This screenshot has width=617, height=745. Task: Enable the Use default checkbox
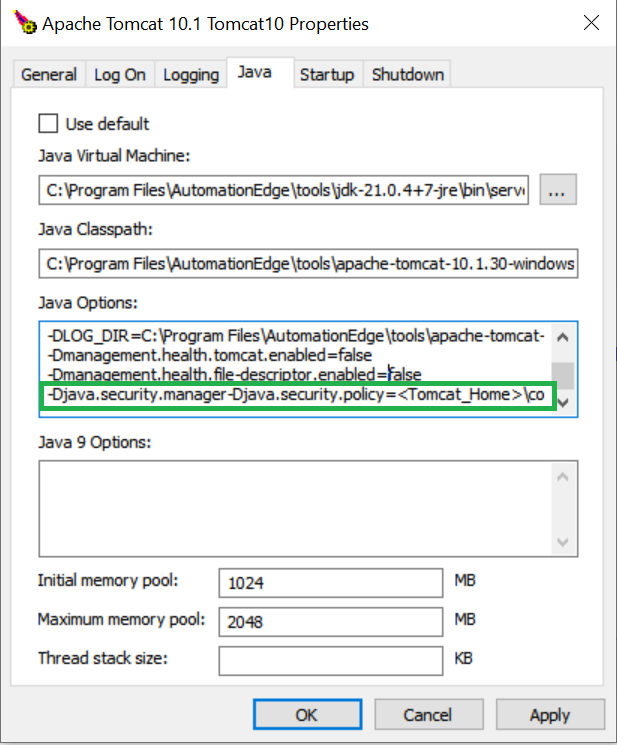coord(48,124)
